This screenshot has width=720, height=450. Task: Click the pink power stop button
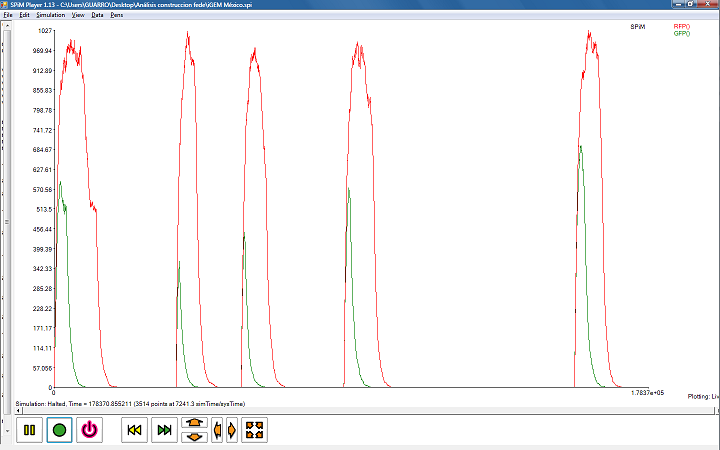coord(90,430)
